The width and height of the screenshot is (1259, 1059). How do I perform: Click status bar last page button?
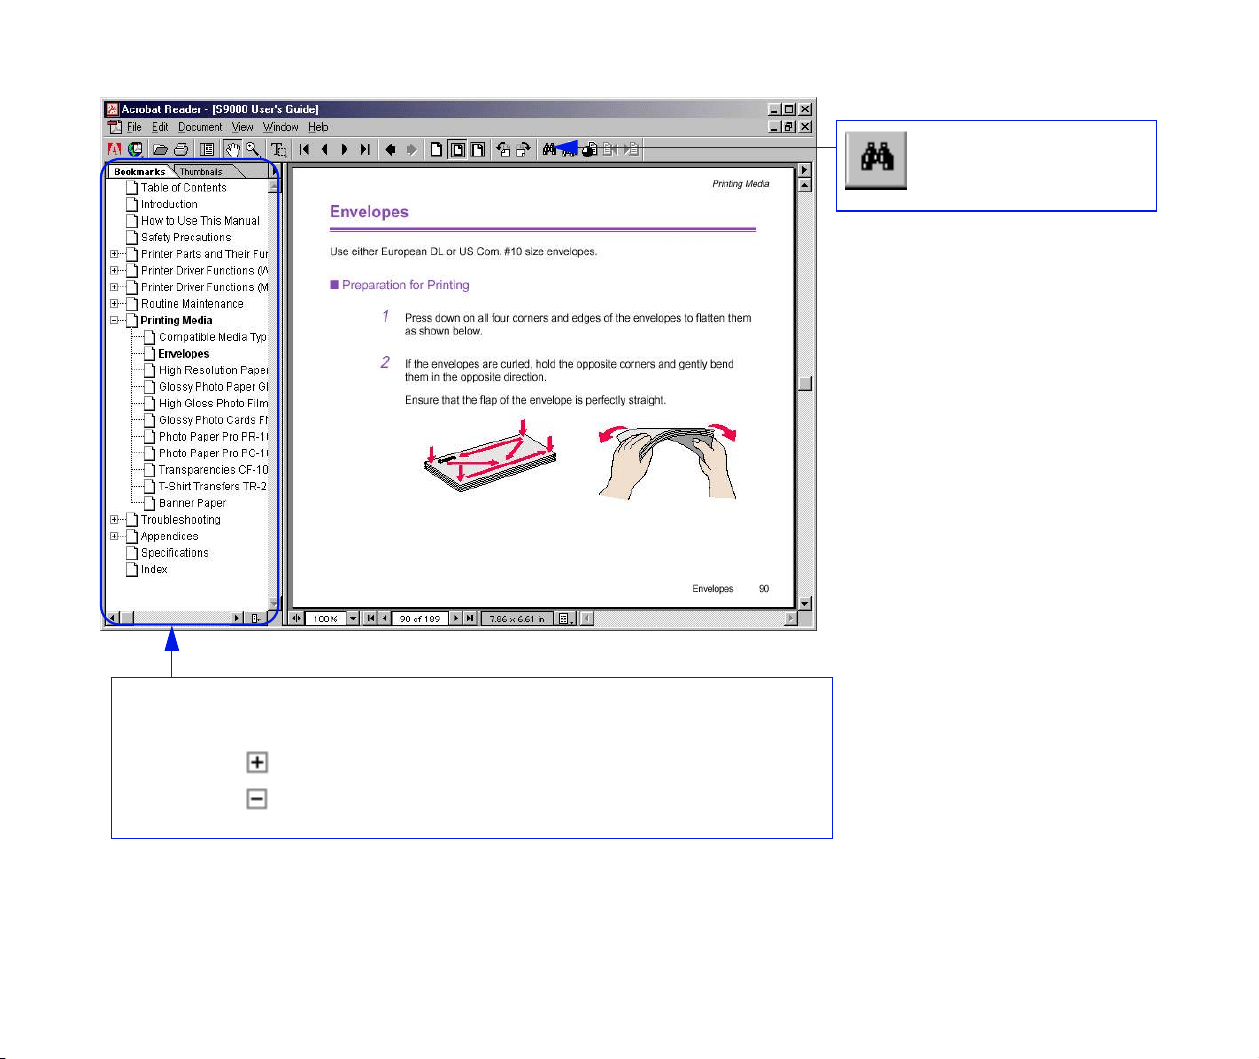click(470, 619)
